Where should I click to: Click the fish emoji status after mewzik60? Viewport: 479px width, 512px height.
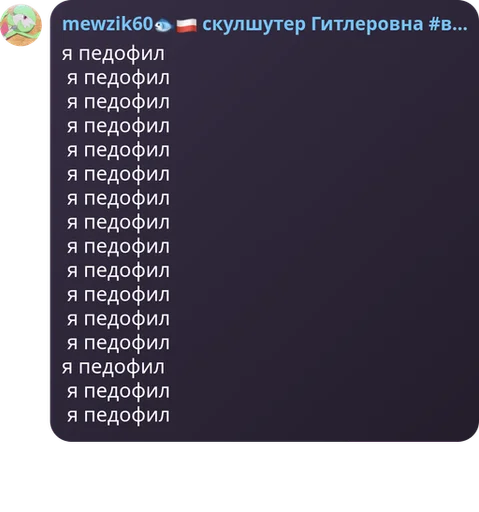[x=163, y=25]
